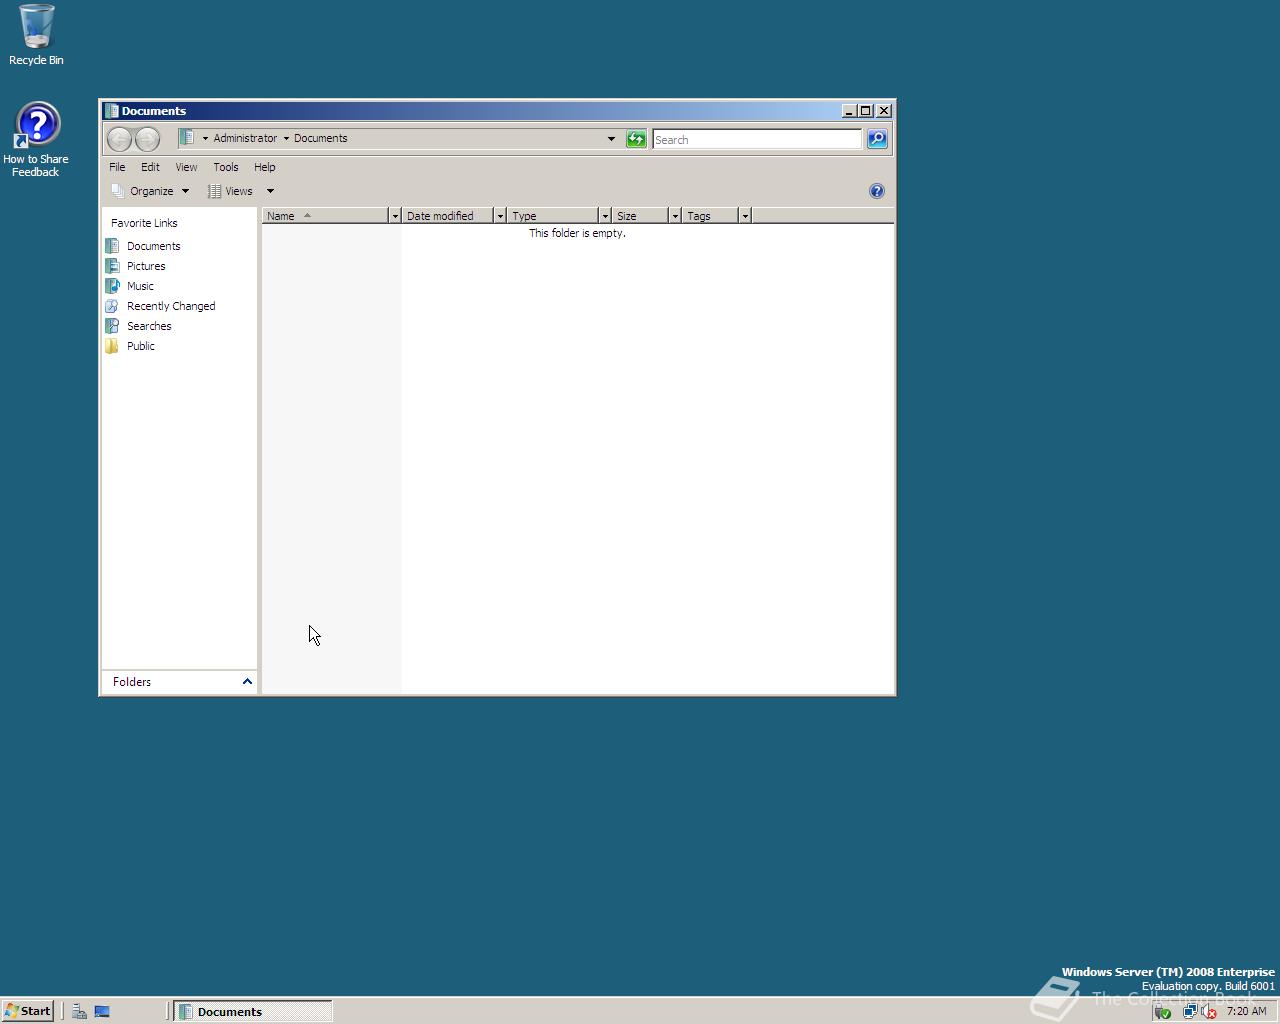The height and width of the screenshot is (1024, 1280).
Task: Open the address bar history dropdown
Action: coord(611,139)
